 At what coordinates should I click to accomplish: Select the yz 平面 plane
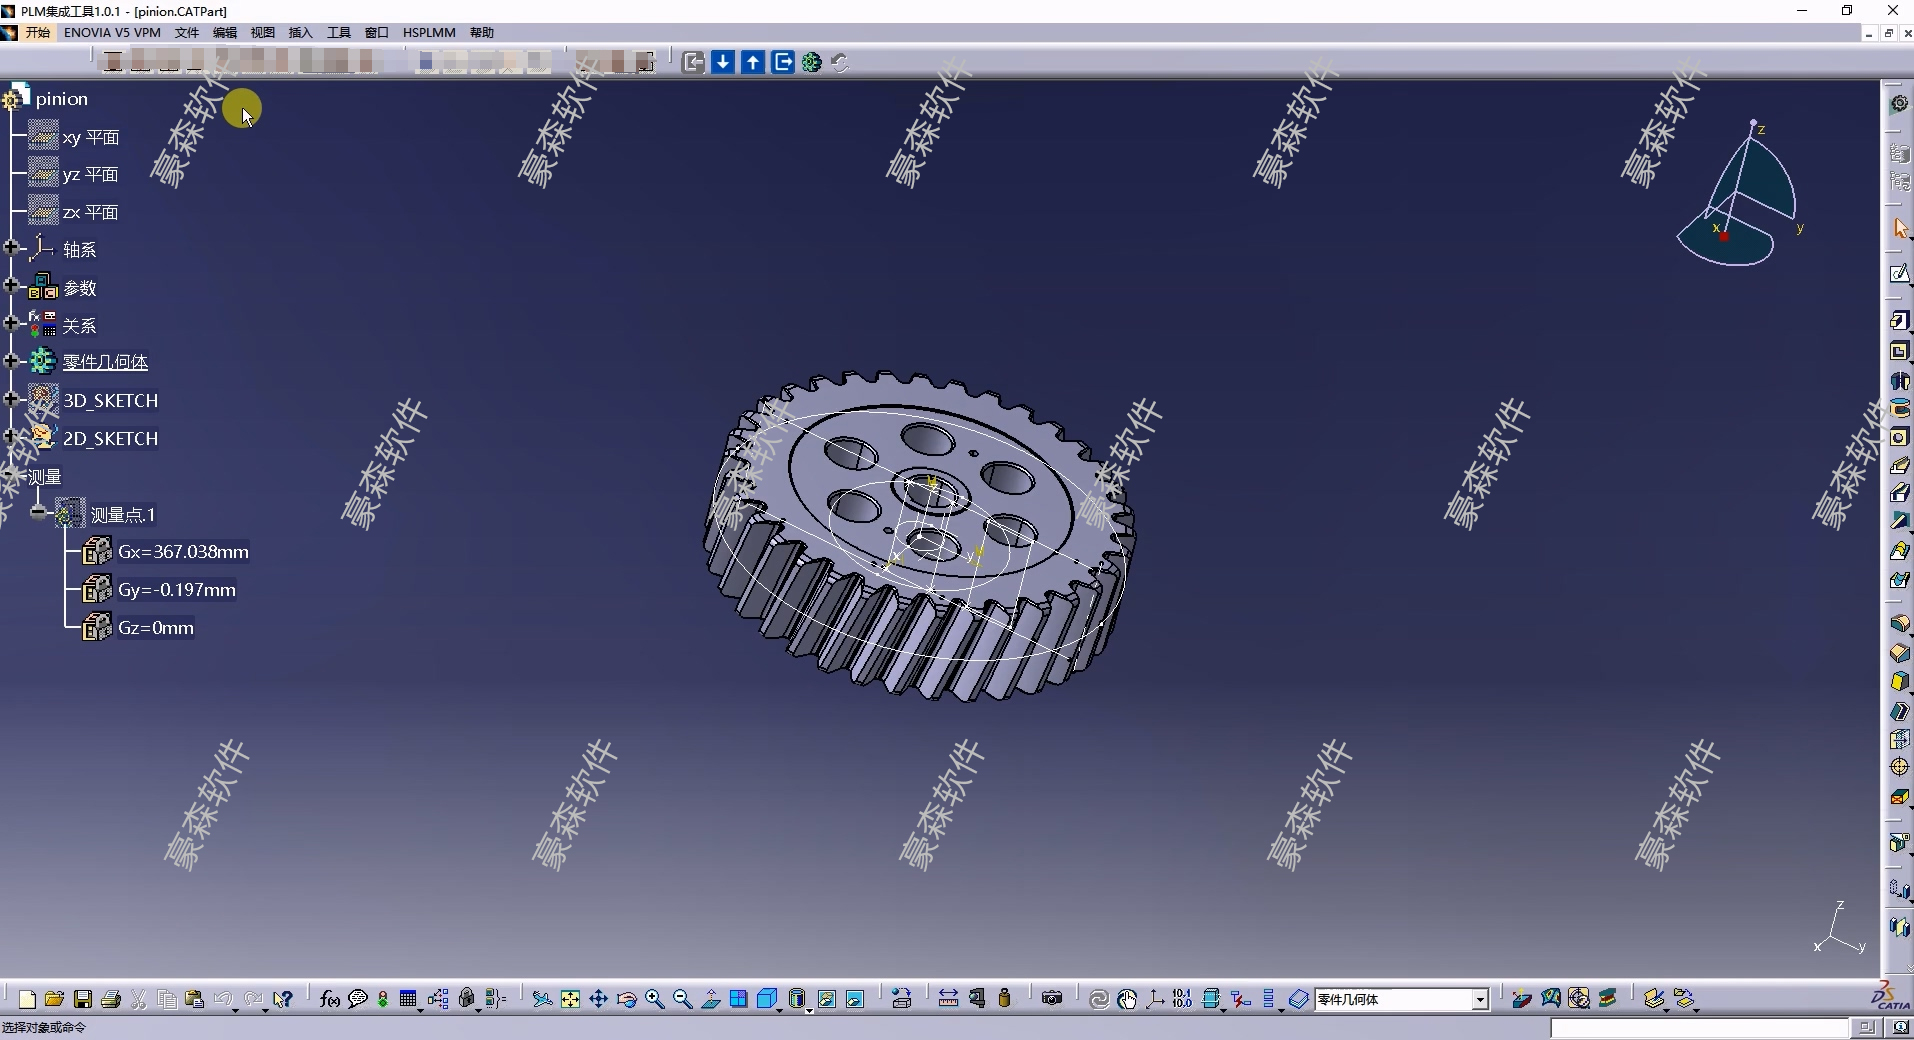click(x=90, y=175)
